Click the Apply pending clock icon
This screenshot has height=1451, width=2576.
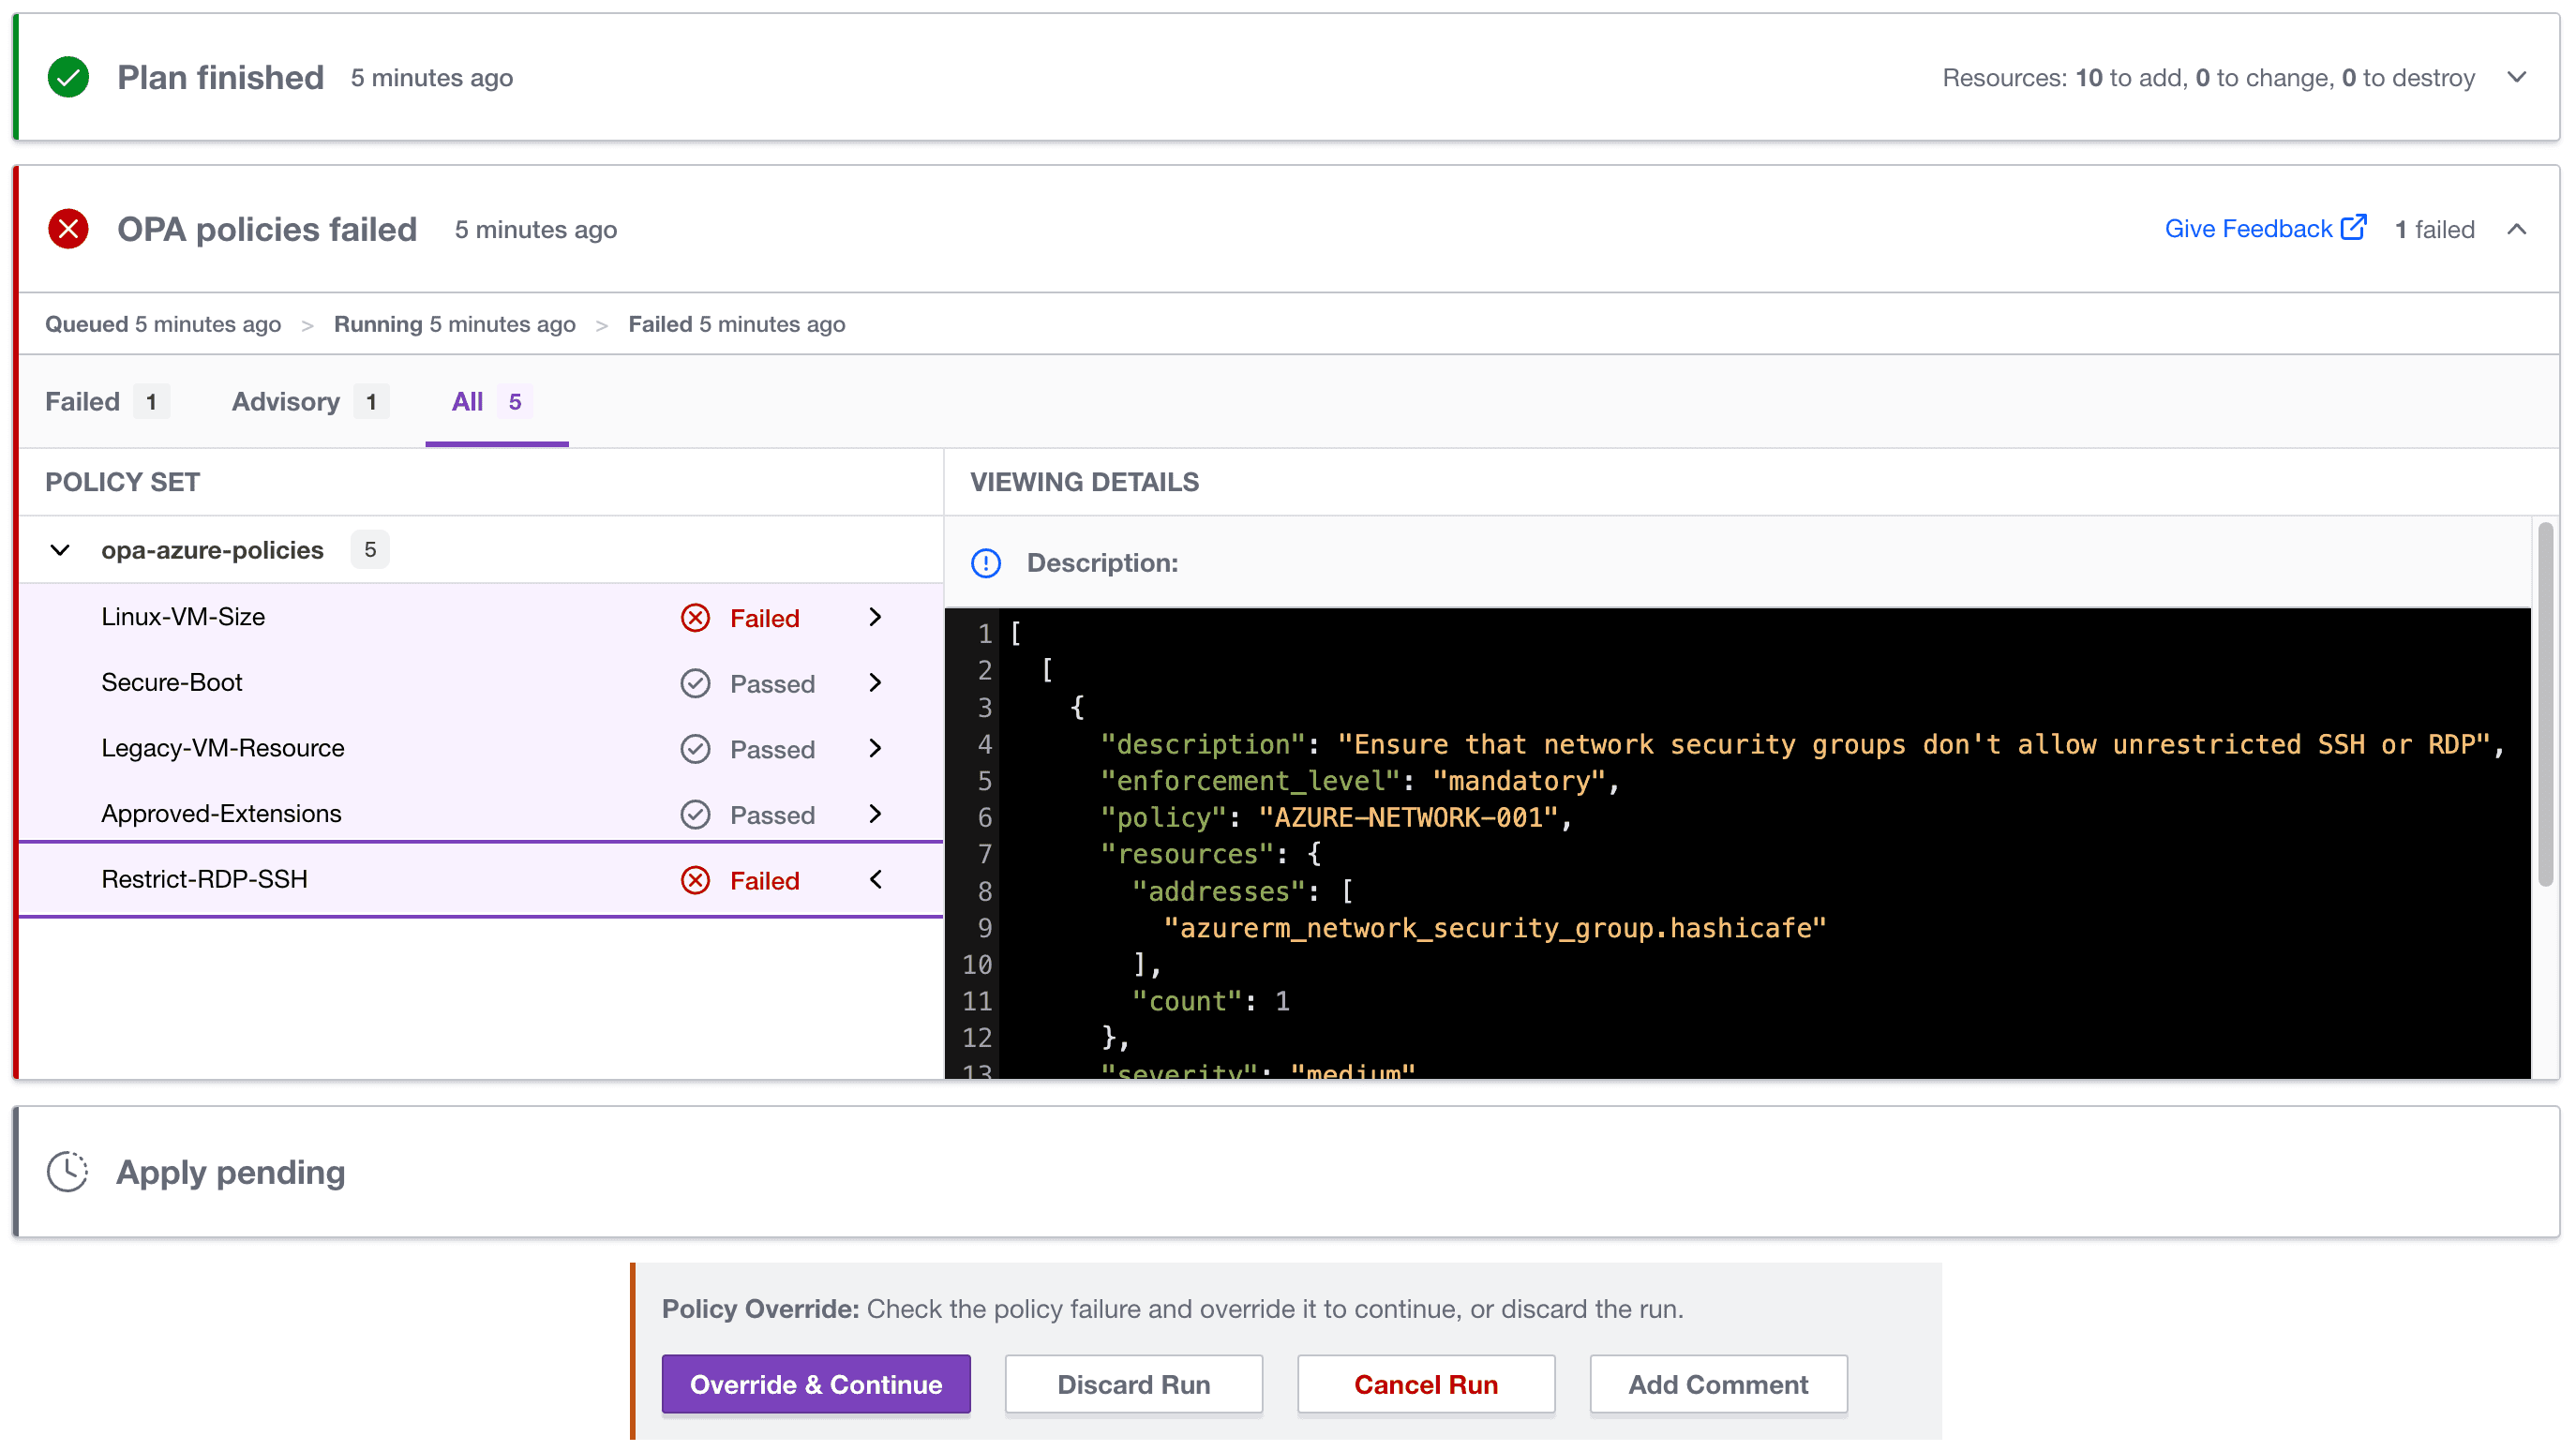pos(68,1171)
